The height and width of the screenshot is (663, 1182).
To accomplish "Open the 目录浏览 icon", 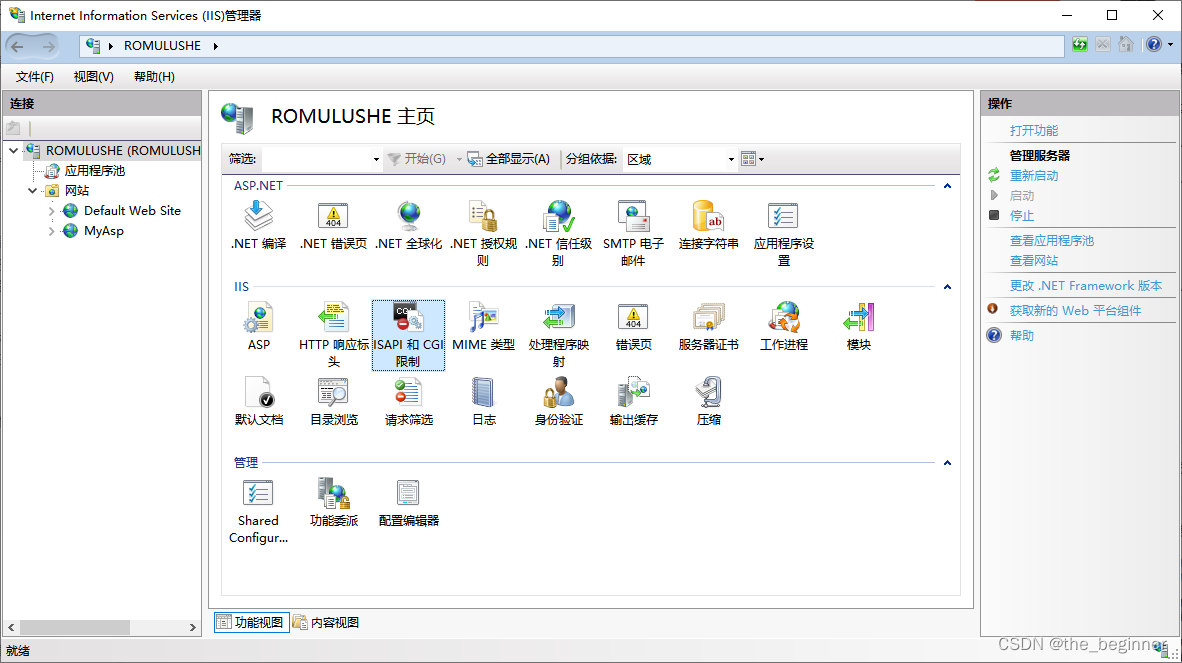I will (333, 393).
